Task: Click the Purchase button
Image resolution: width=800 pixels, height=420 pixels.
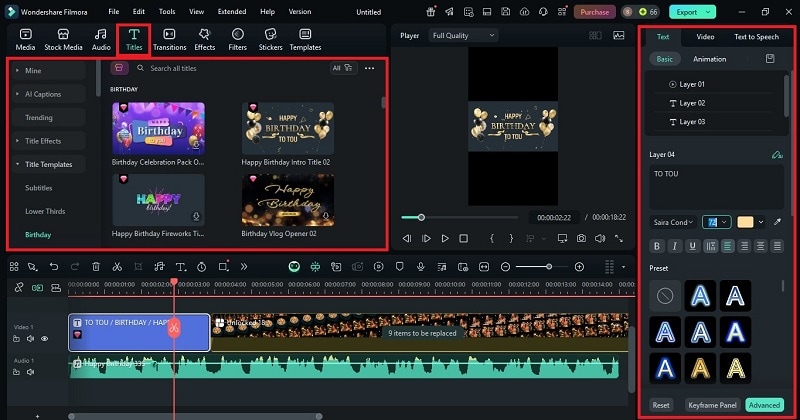Action: coord(594,12)
